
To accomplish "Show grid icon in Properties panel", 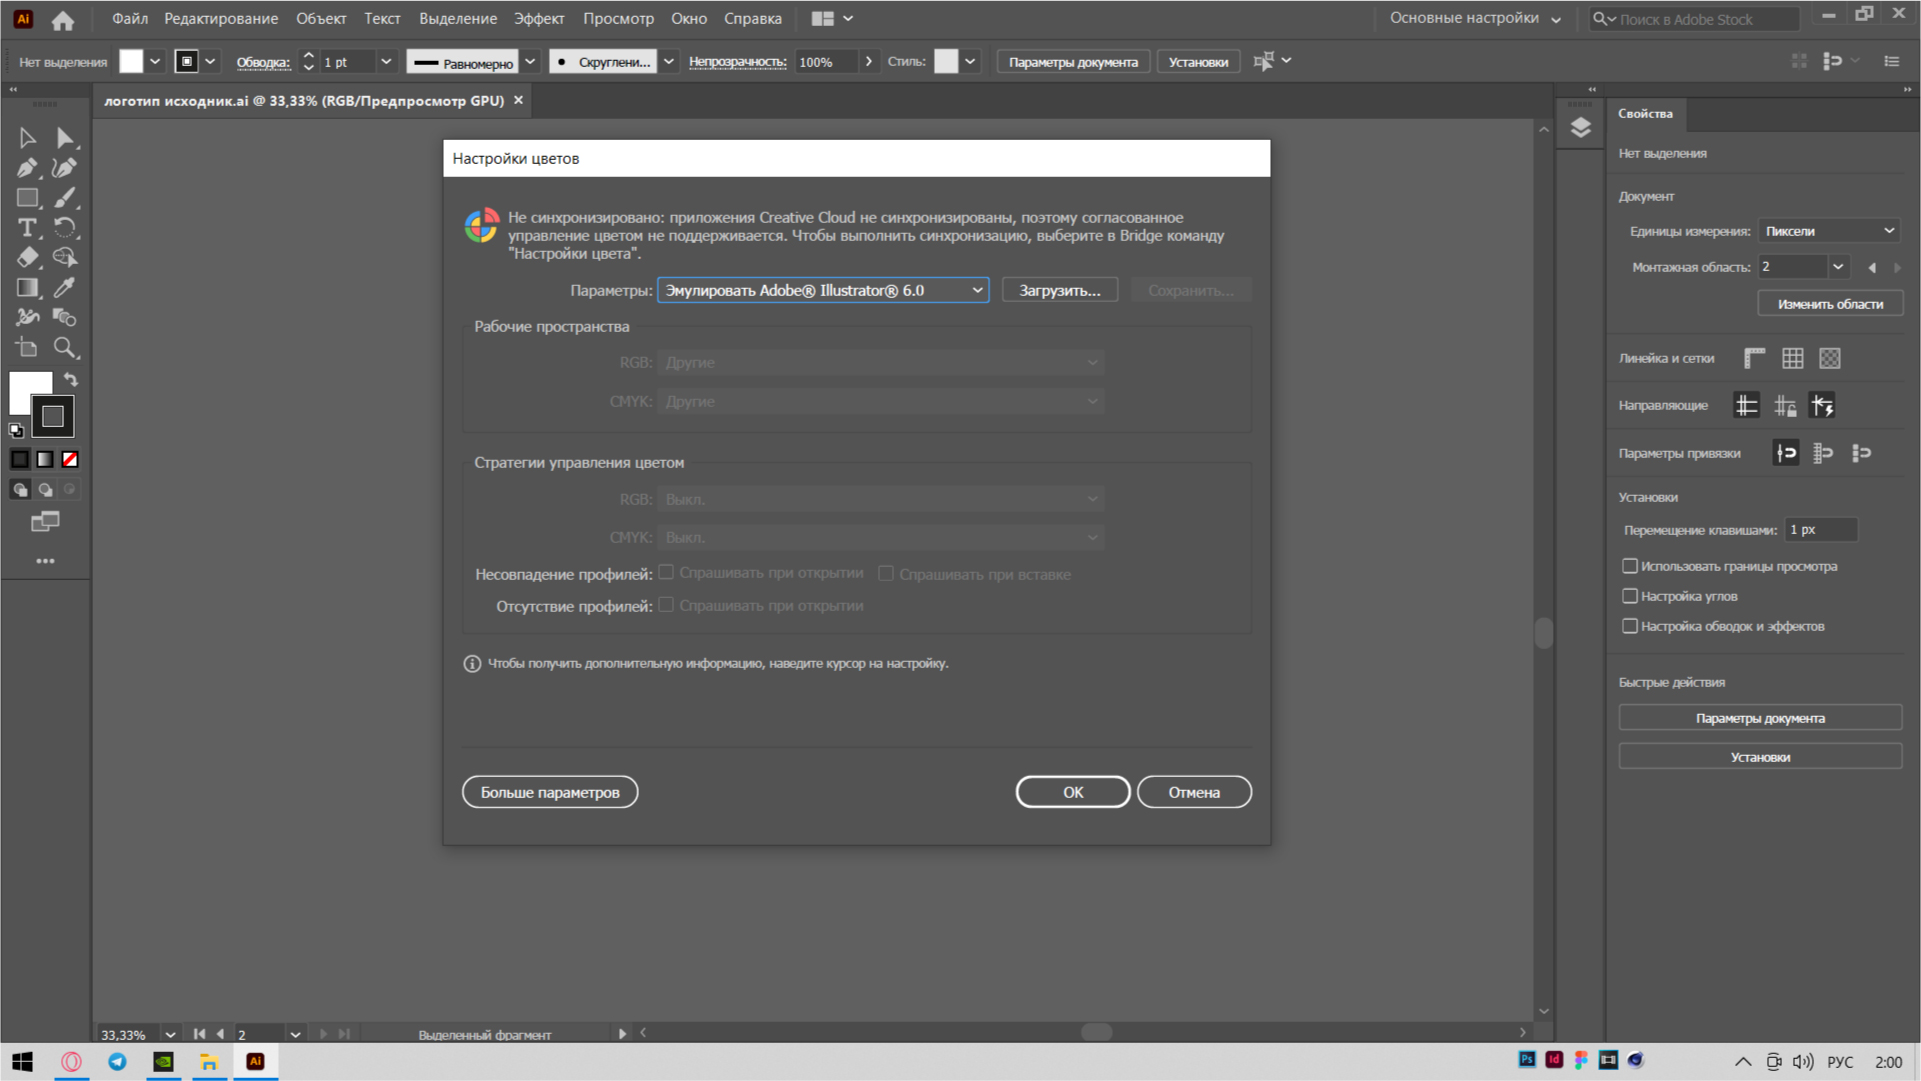I will [1792, 358].
